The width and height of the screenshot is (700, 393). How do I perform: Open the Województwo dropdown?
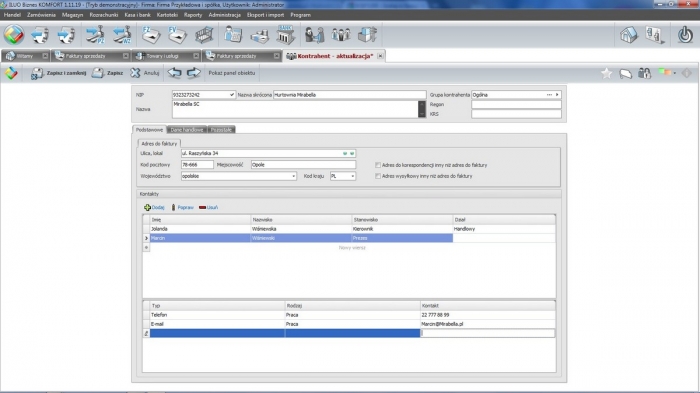coord(293,176)
